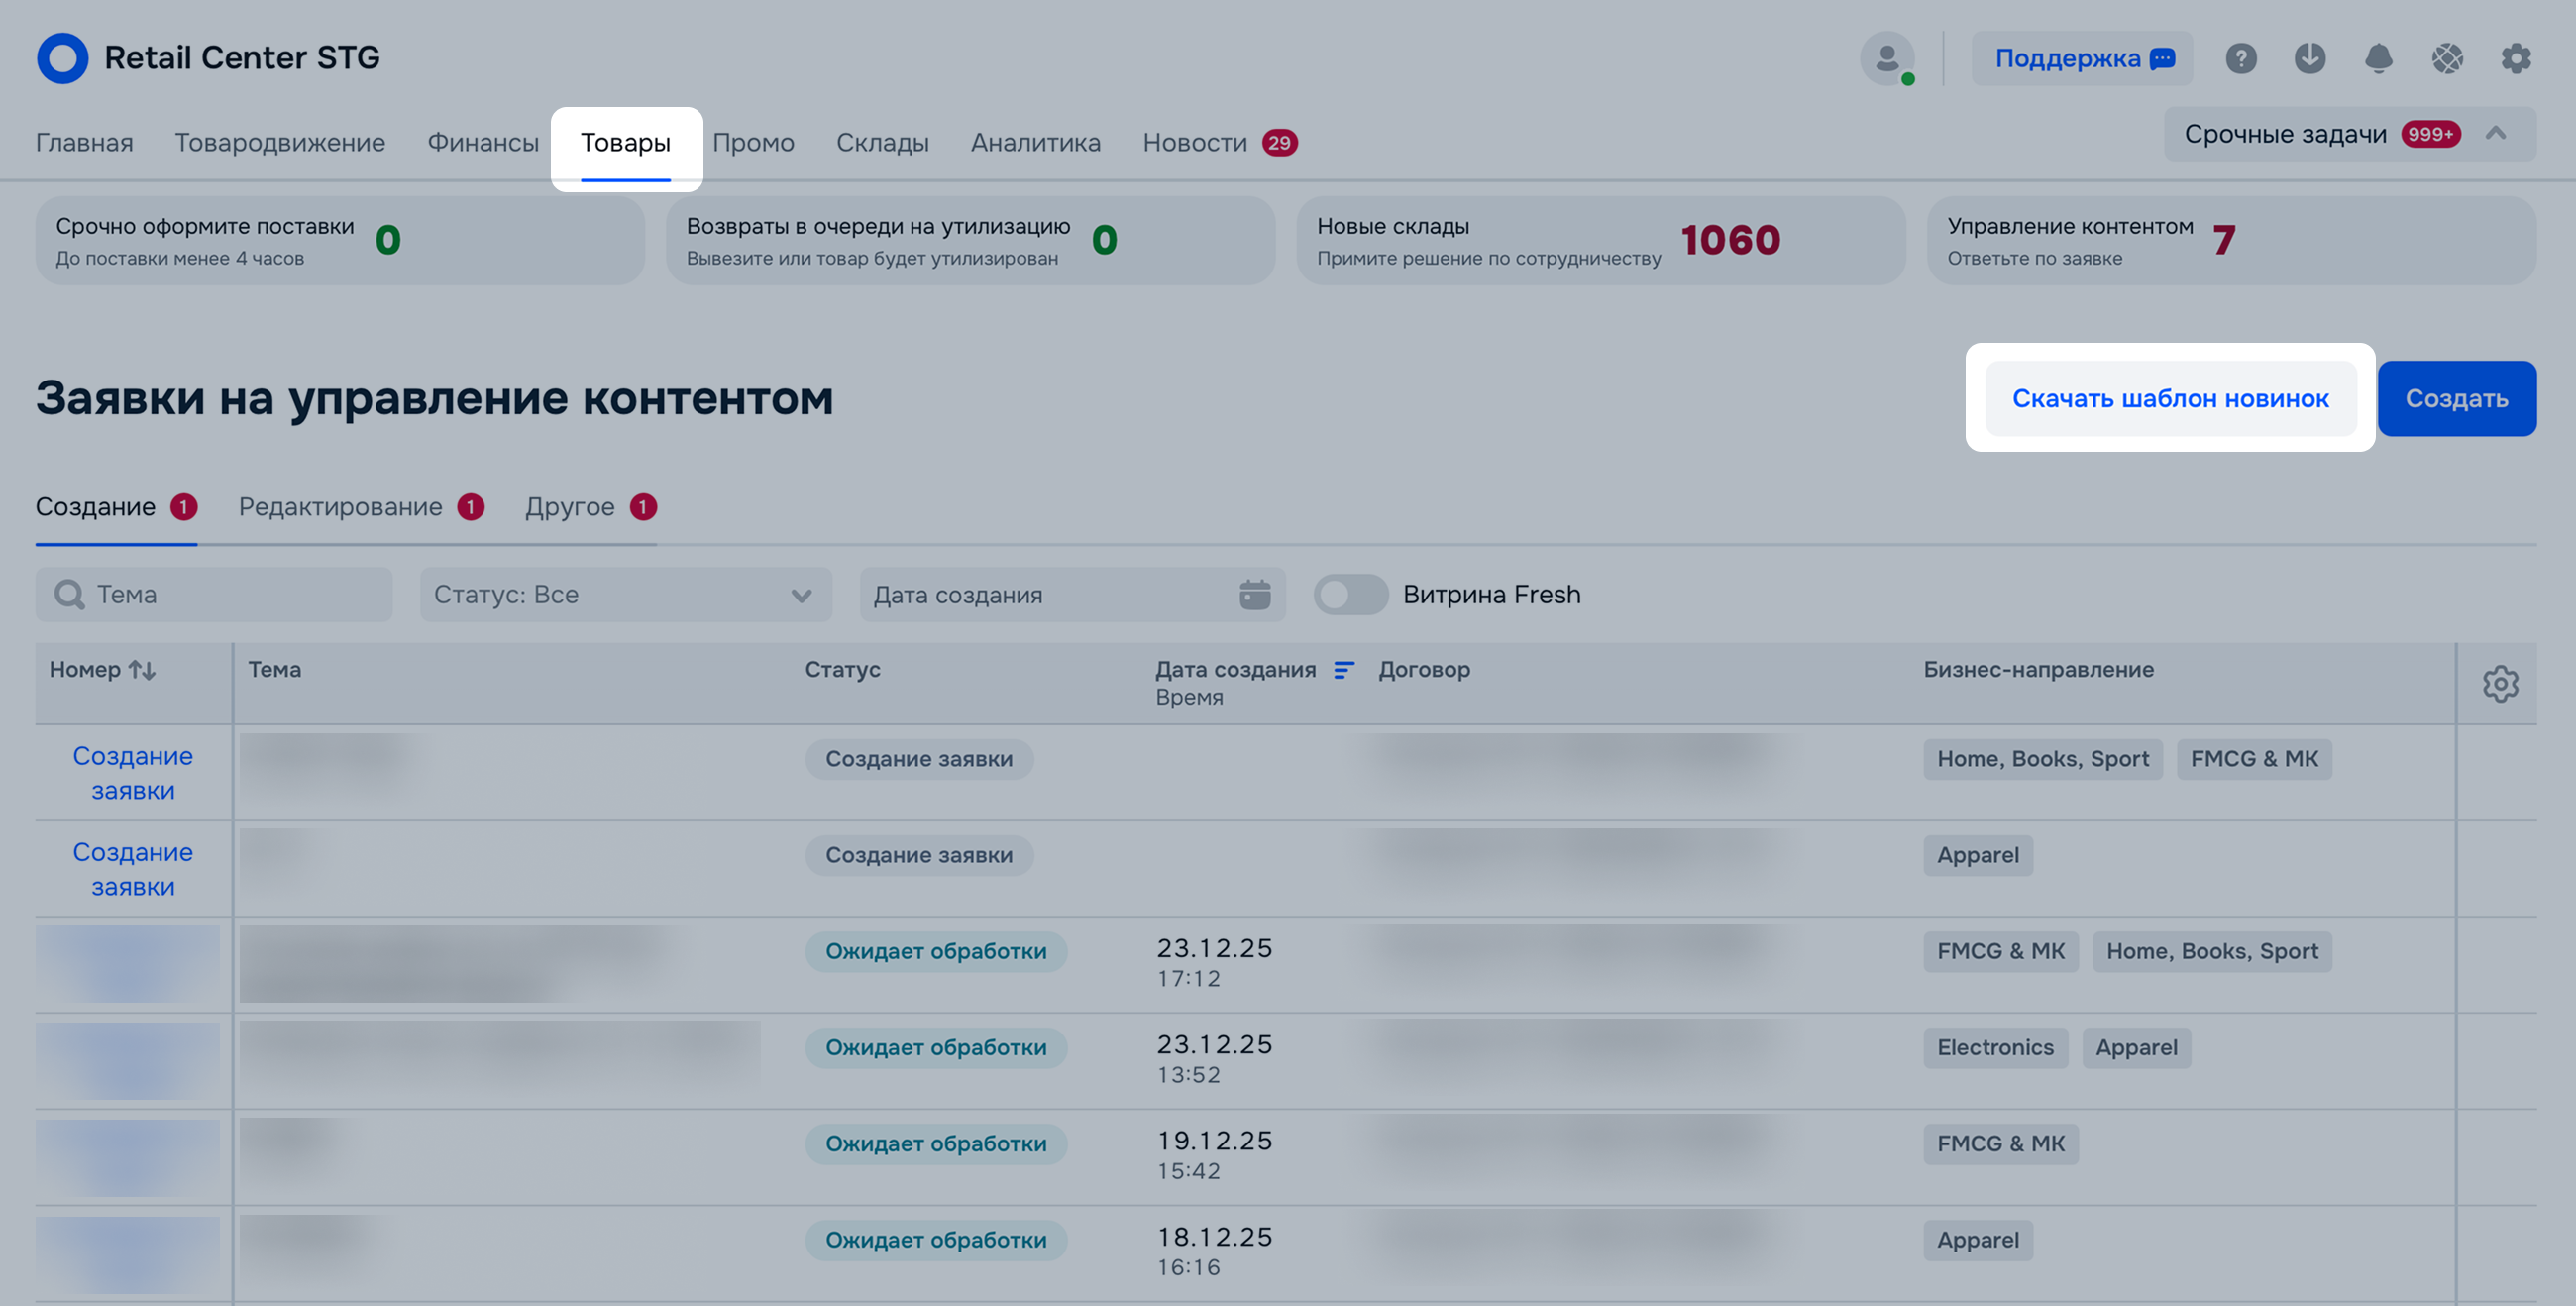This screenshot has width=2576, height=1306.
Task: Go to the Склады menu item
Action: click(882, 143)
